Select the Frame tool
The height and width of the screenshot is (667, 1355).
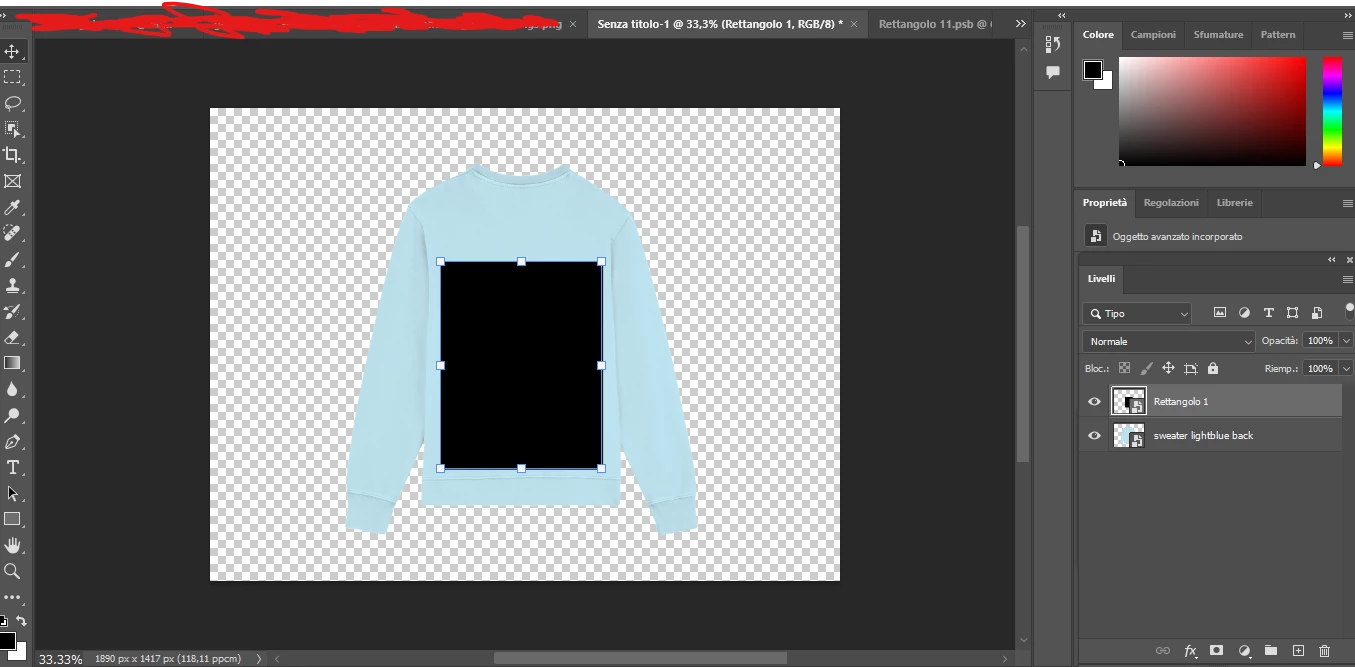click(x=12, y=181)
